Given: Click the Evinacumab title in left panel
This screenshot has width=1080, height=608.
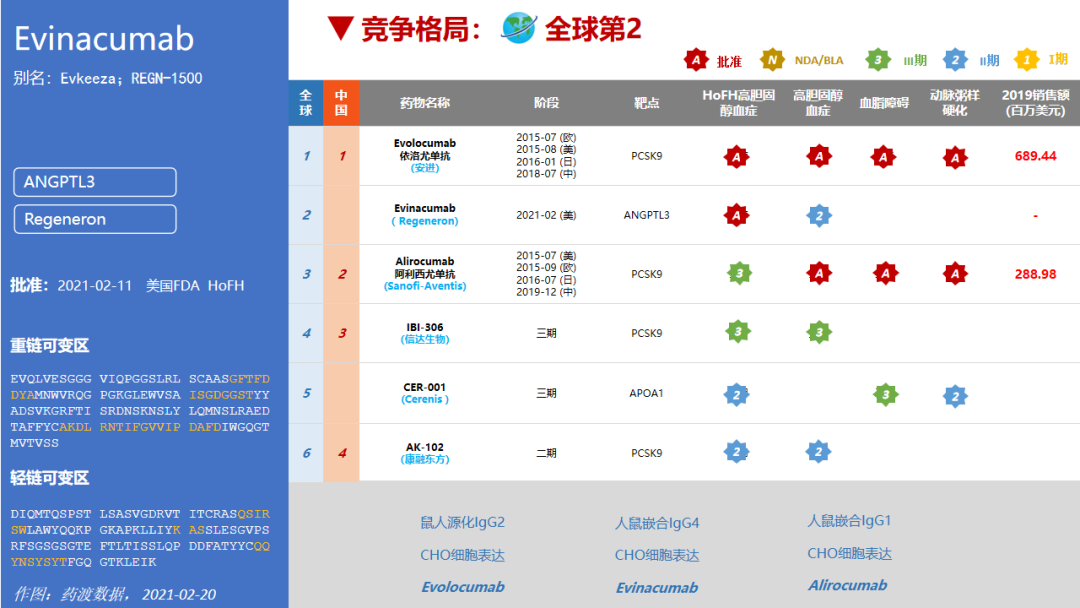Looking at the screenshot, I should click(x=104, y=39).
